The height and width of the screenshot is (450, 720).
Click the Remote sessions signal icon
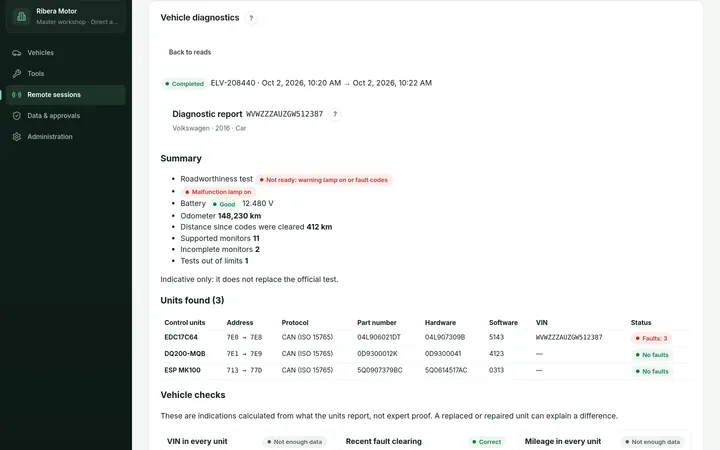point(17,95)
